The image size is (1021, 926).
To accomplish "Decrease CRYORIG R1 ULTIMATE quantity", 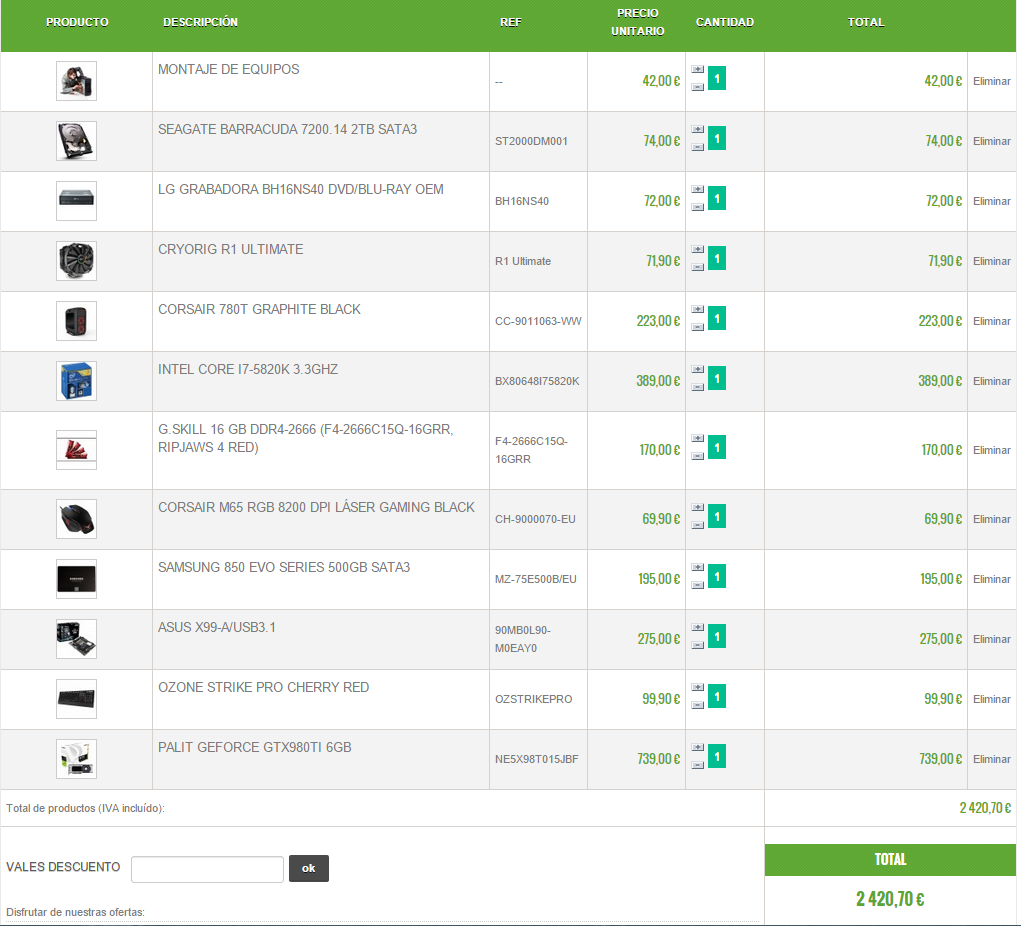I will coord(697,266).
